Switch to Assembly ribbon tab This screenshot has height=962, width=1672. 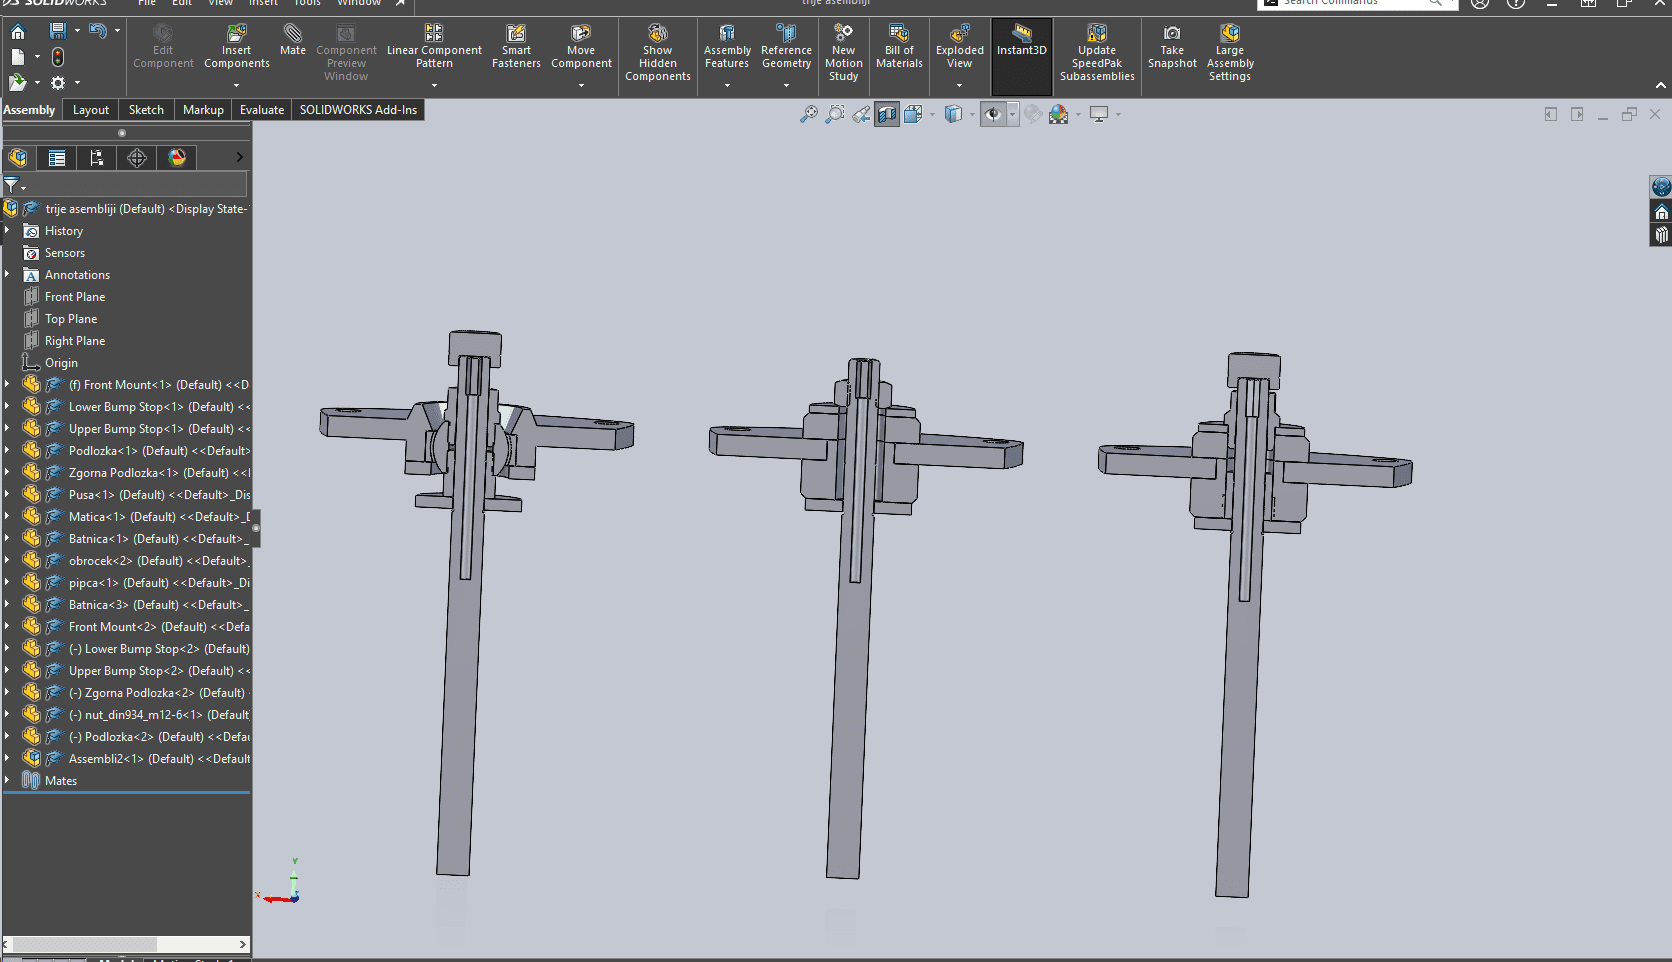29,110
